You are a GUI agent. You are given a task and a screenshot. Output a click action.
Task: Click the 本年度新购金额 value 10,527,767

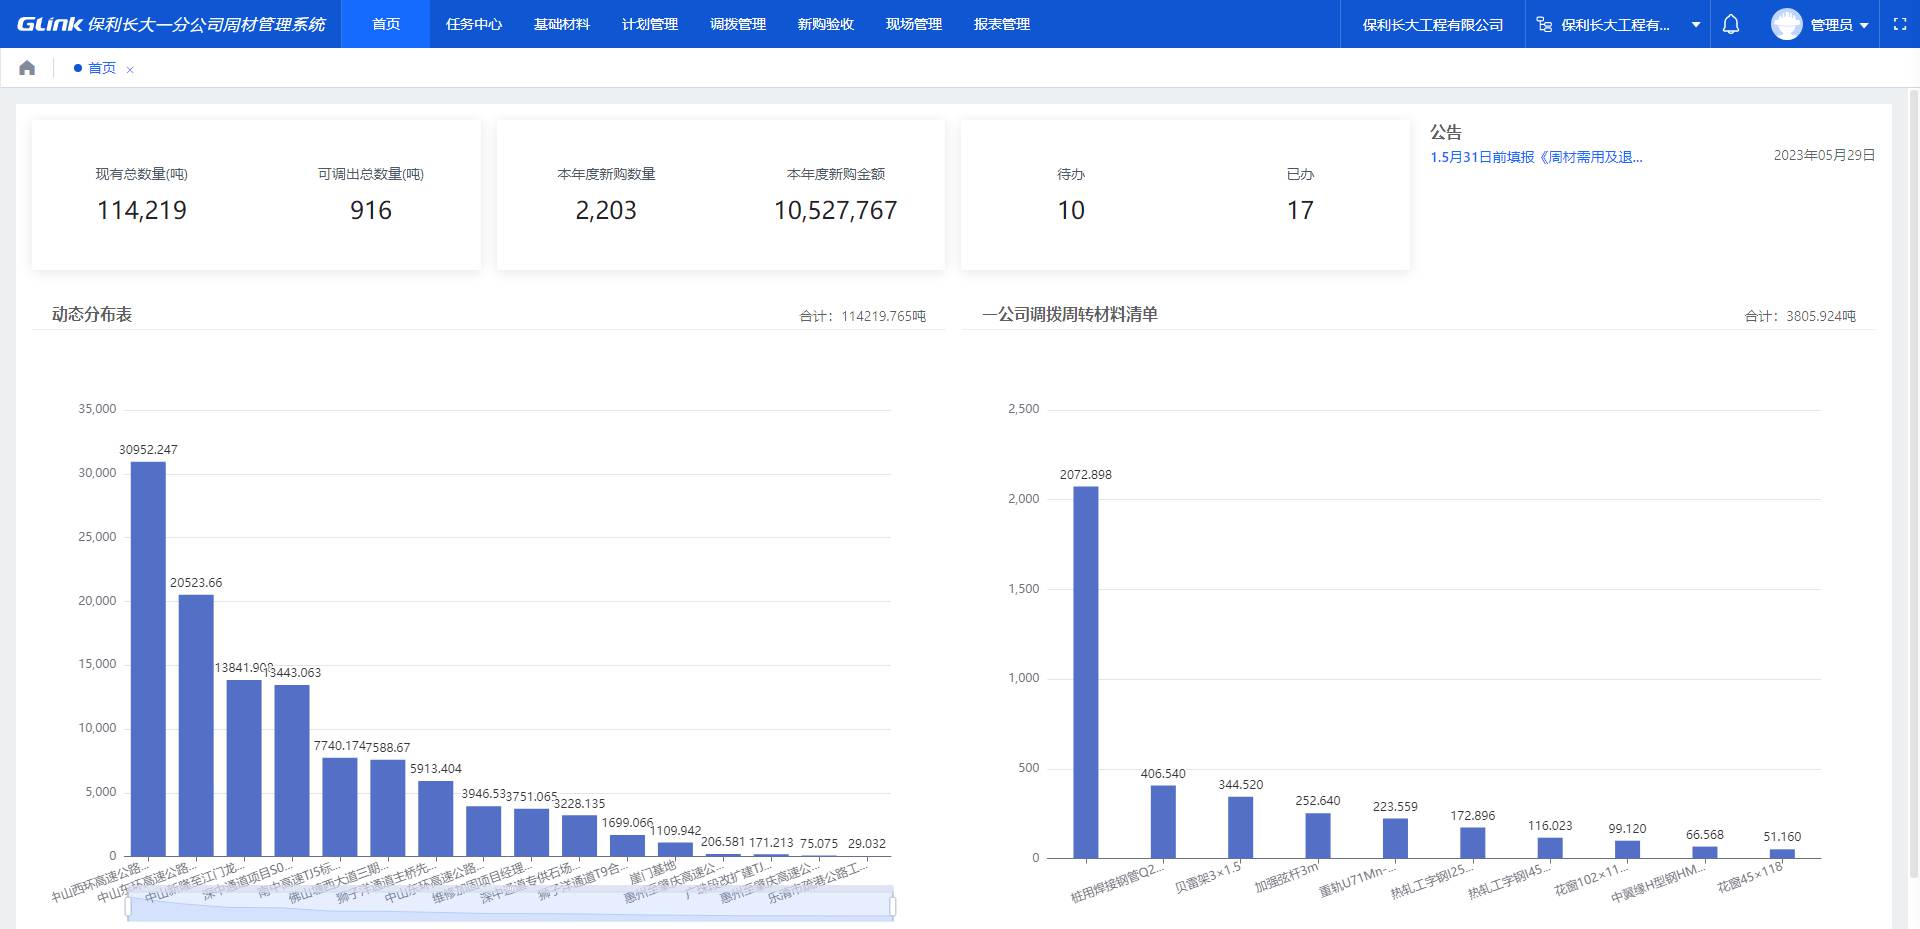coord(835,210)
